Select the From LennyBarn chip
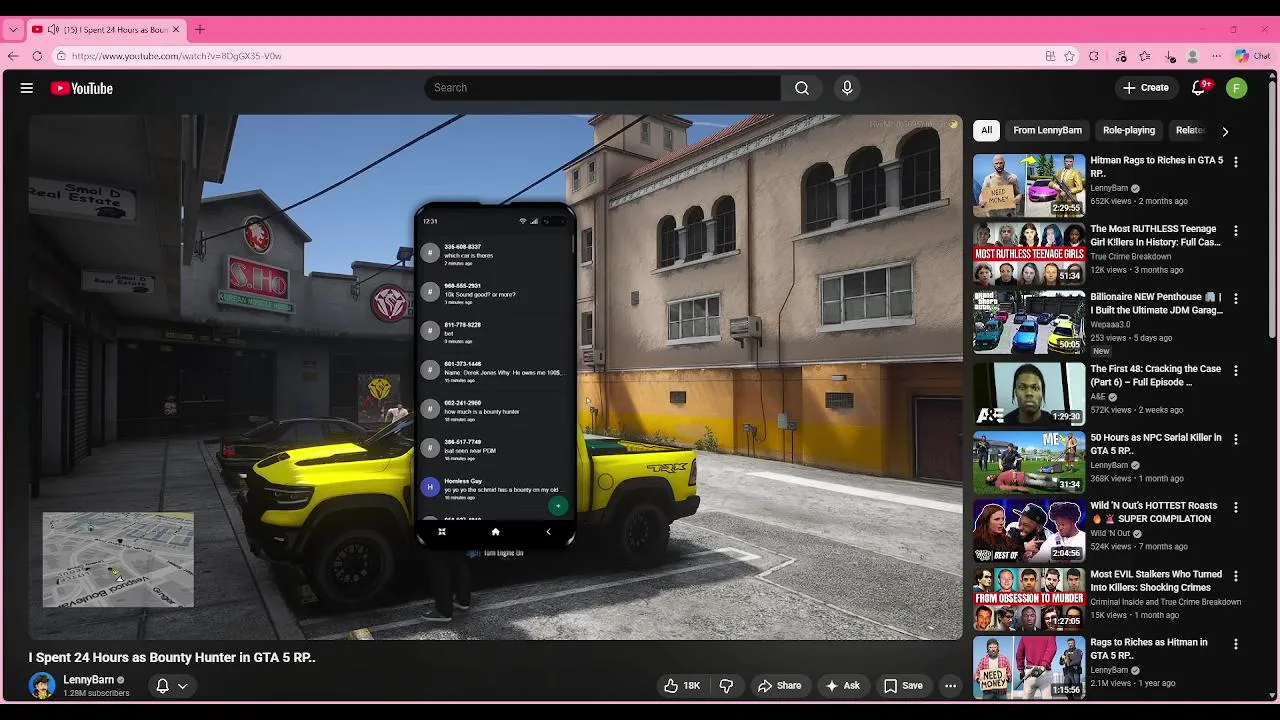Screen dimensions: 1280x720 coord(1047,130)
